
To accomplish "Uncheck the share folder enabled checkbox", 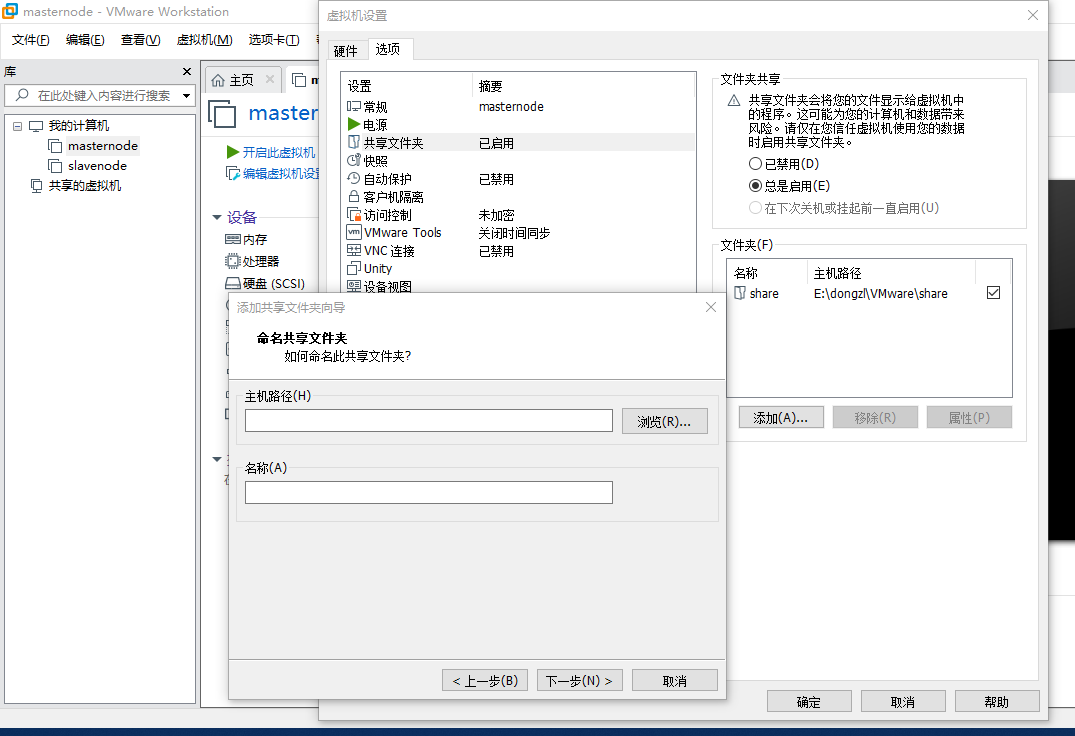I will [993, 293].
